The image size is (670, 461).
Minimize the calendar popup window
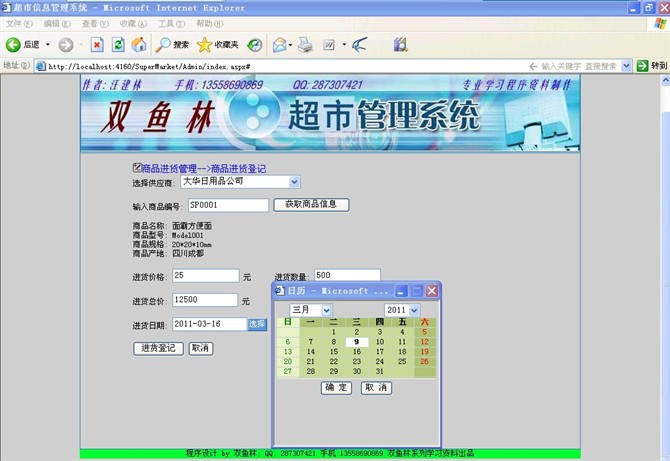click(400, 291)
